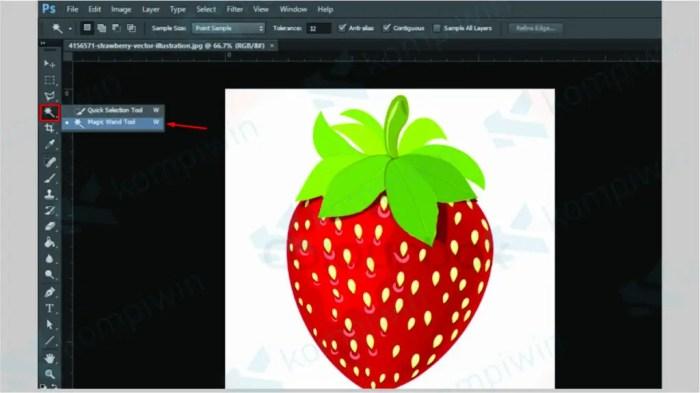Select the Rectangular Marquee tool
Image resolution: width=700 pixels, height=393 pixels.
(50, 80)
